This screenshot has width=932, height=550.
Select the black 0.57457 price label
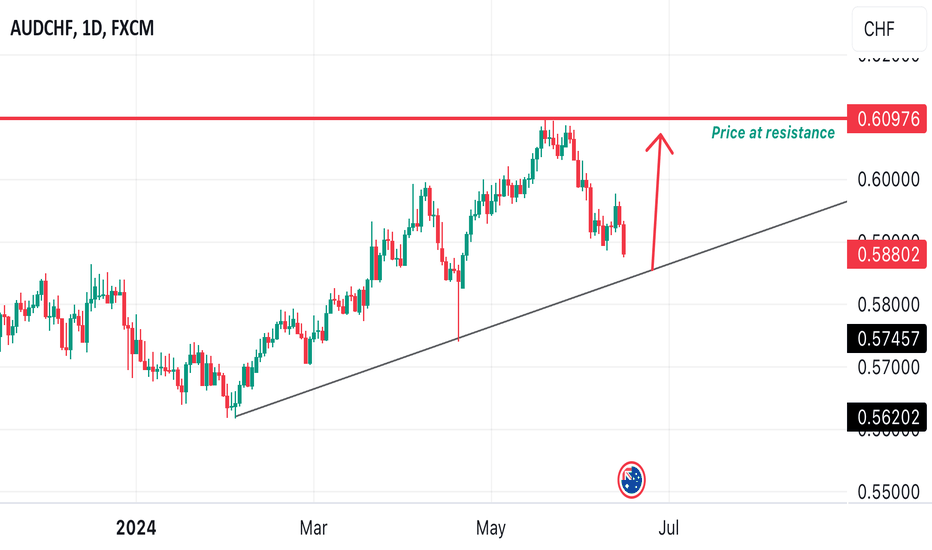(887, 339)
